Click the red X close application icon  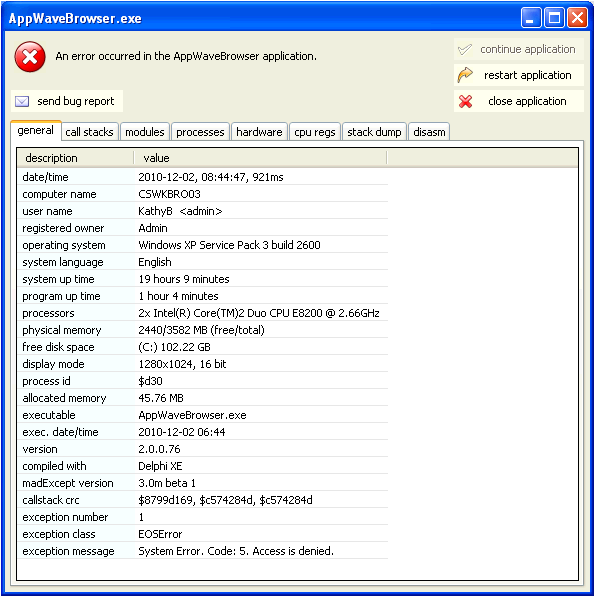click(465, 101)
